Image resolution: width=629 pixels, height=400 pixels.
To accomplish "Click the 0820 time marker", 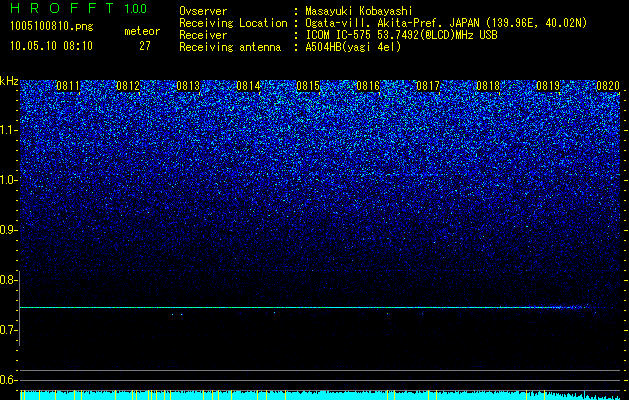I will tap(608, 86).
